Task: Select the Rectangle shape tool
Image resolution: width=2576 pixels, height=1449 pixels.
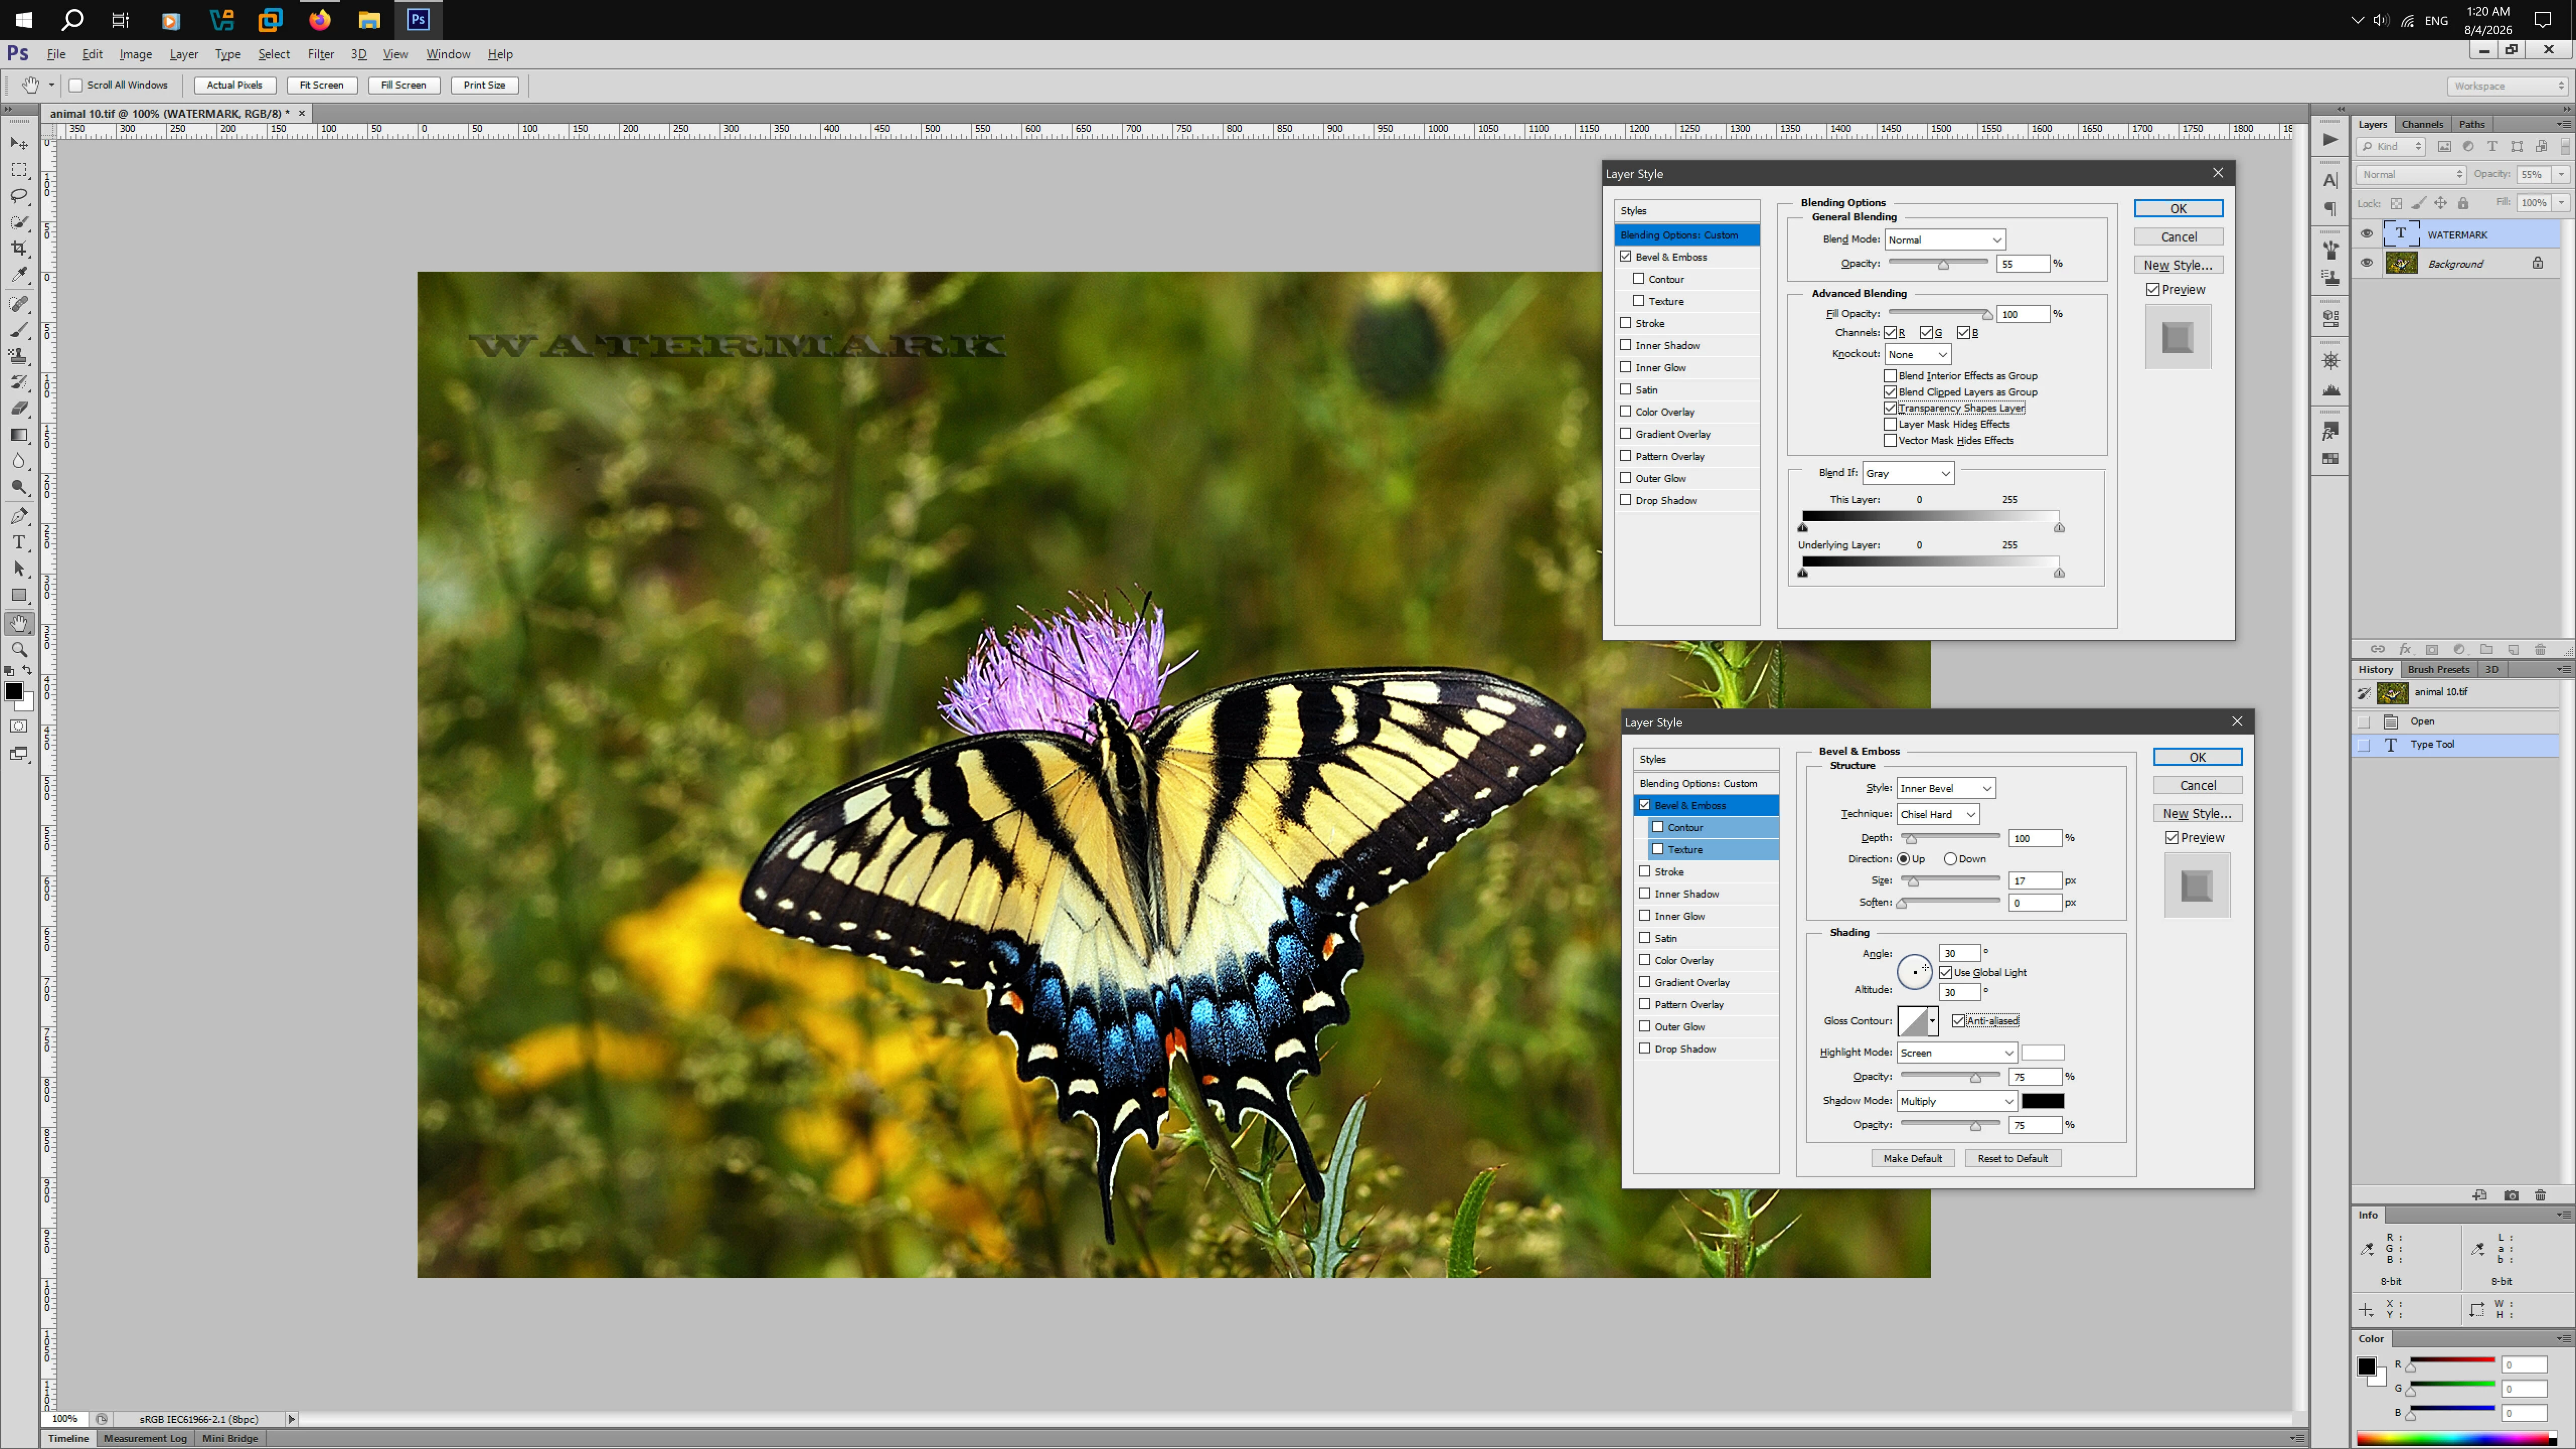Action: [x=19, y=595]
